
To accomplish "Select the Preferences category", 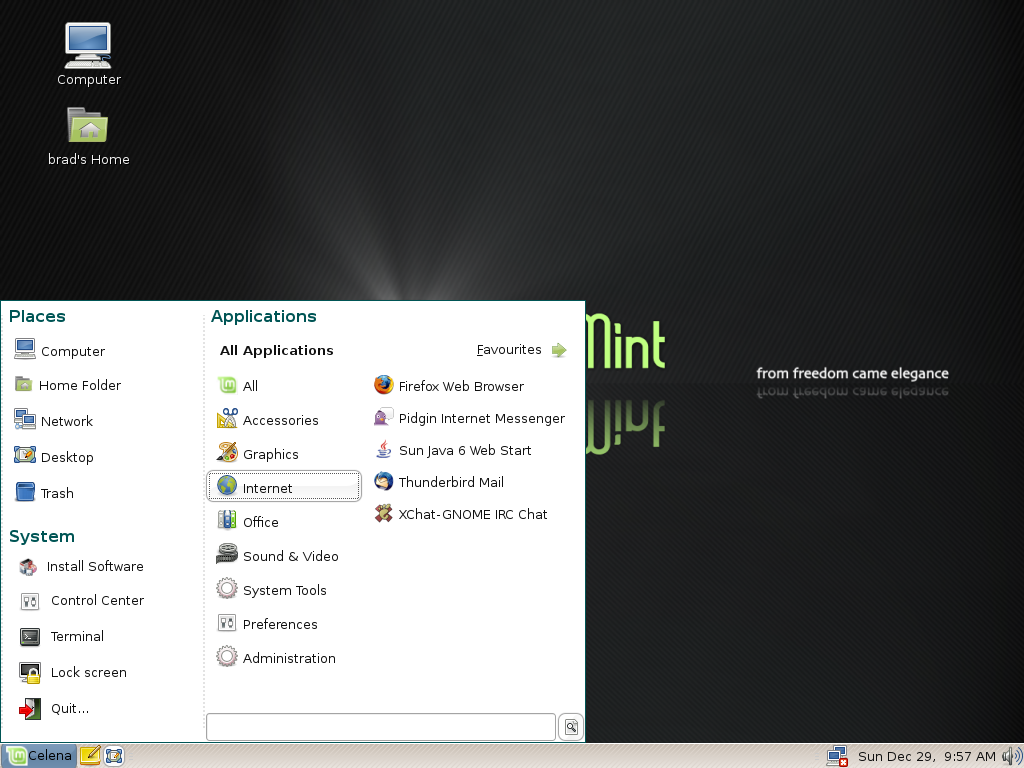I will (283, 623).
